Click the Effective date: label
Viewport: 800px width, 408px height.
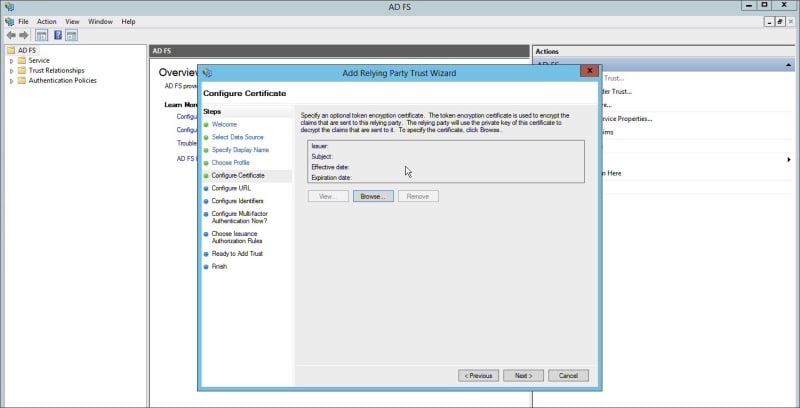pos(330,167)
